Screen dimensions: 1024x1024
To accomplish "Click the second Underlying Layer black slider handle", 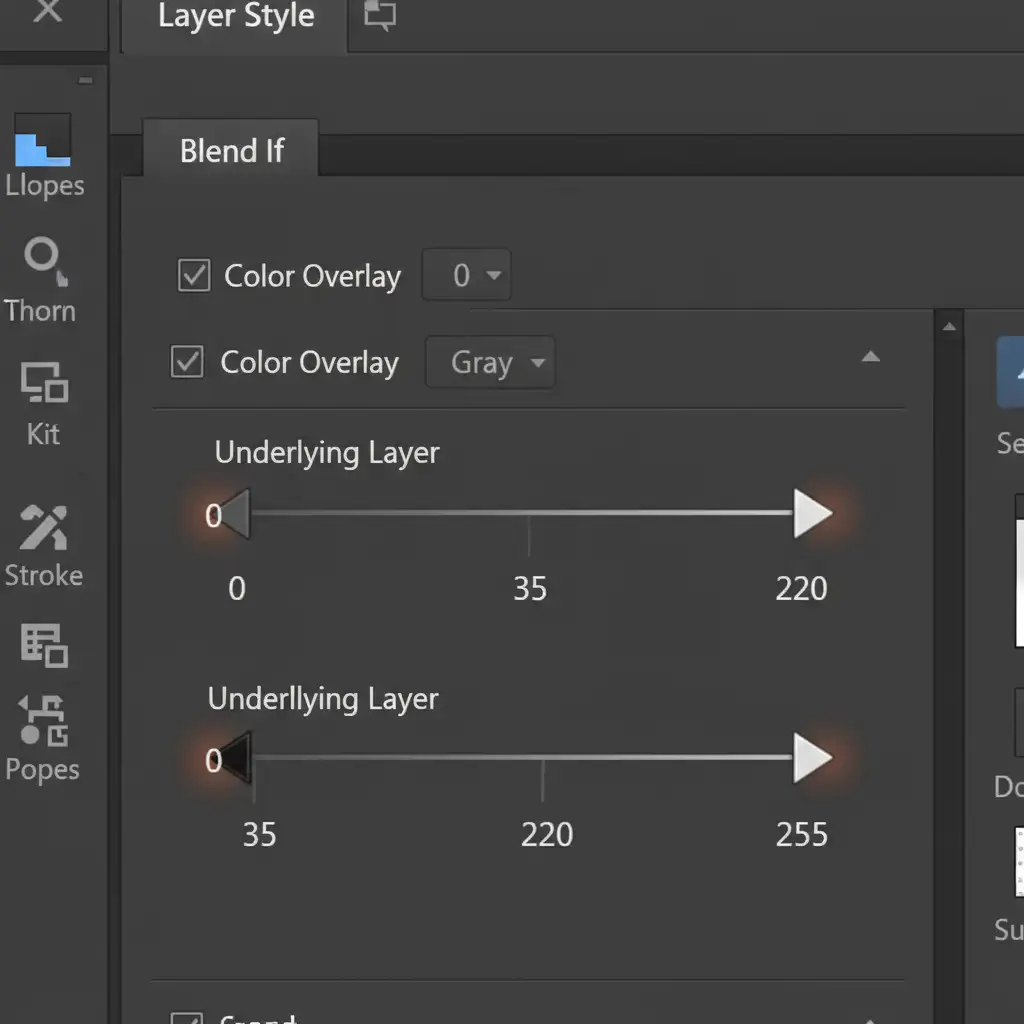I will (x=236, y=758).
